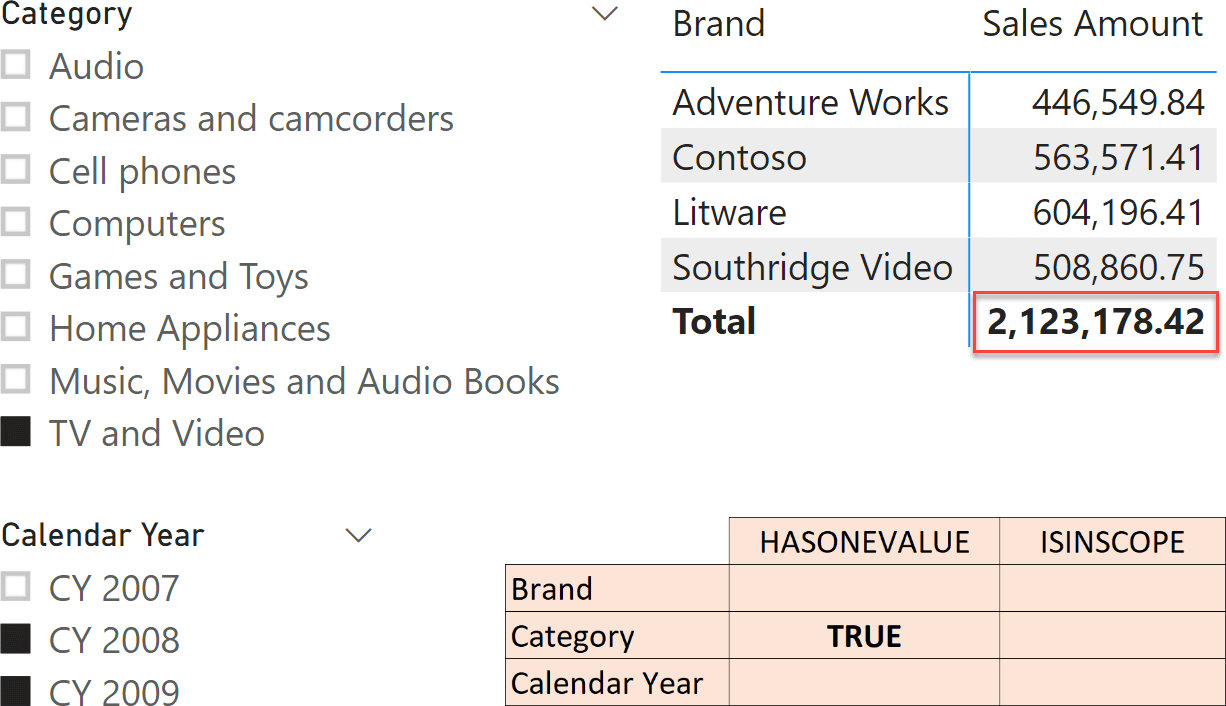Open the Calendar Year slicer chevron
Image resolution: width=1226 pixels, height=706 pixels.
[x=358, y=535]
